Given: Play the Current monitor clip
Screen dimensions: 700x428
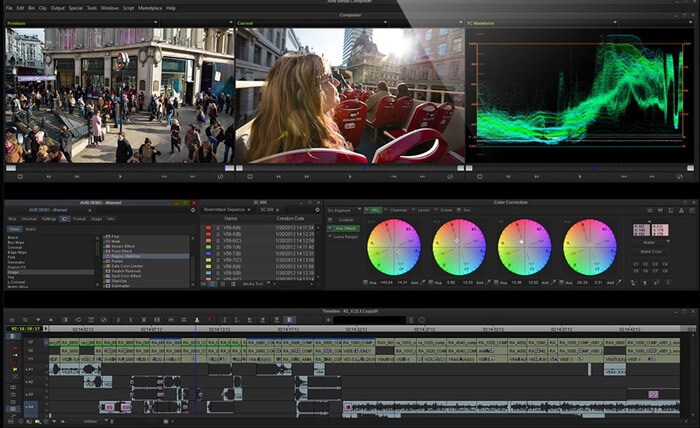Looking at the screenshot, I should click(350, 177).
